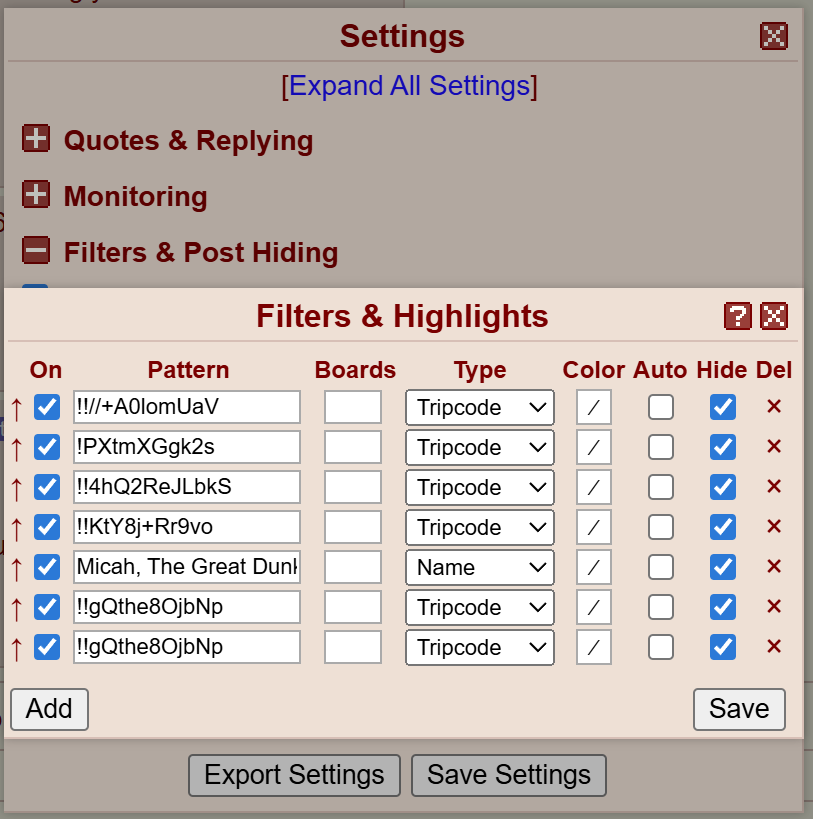The height and width of the screenshot is (819, 813).
Task: Focus the !PXtmXGgk2s pattern field
Action: pyautogui.click(x=187, y=447)
